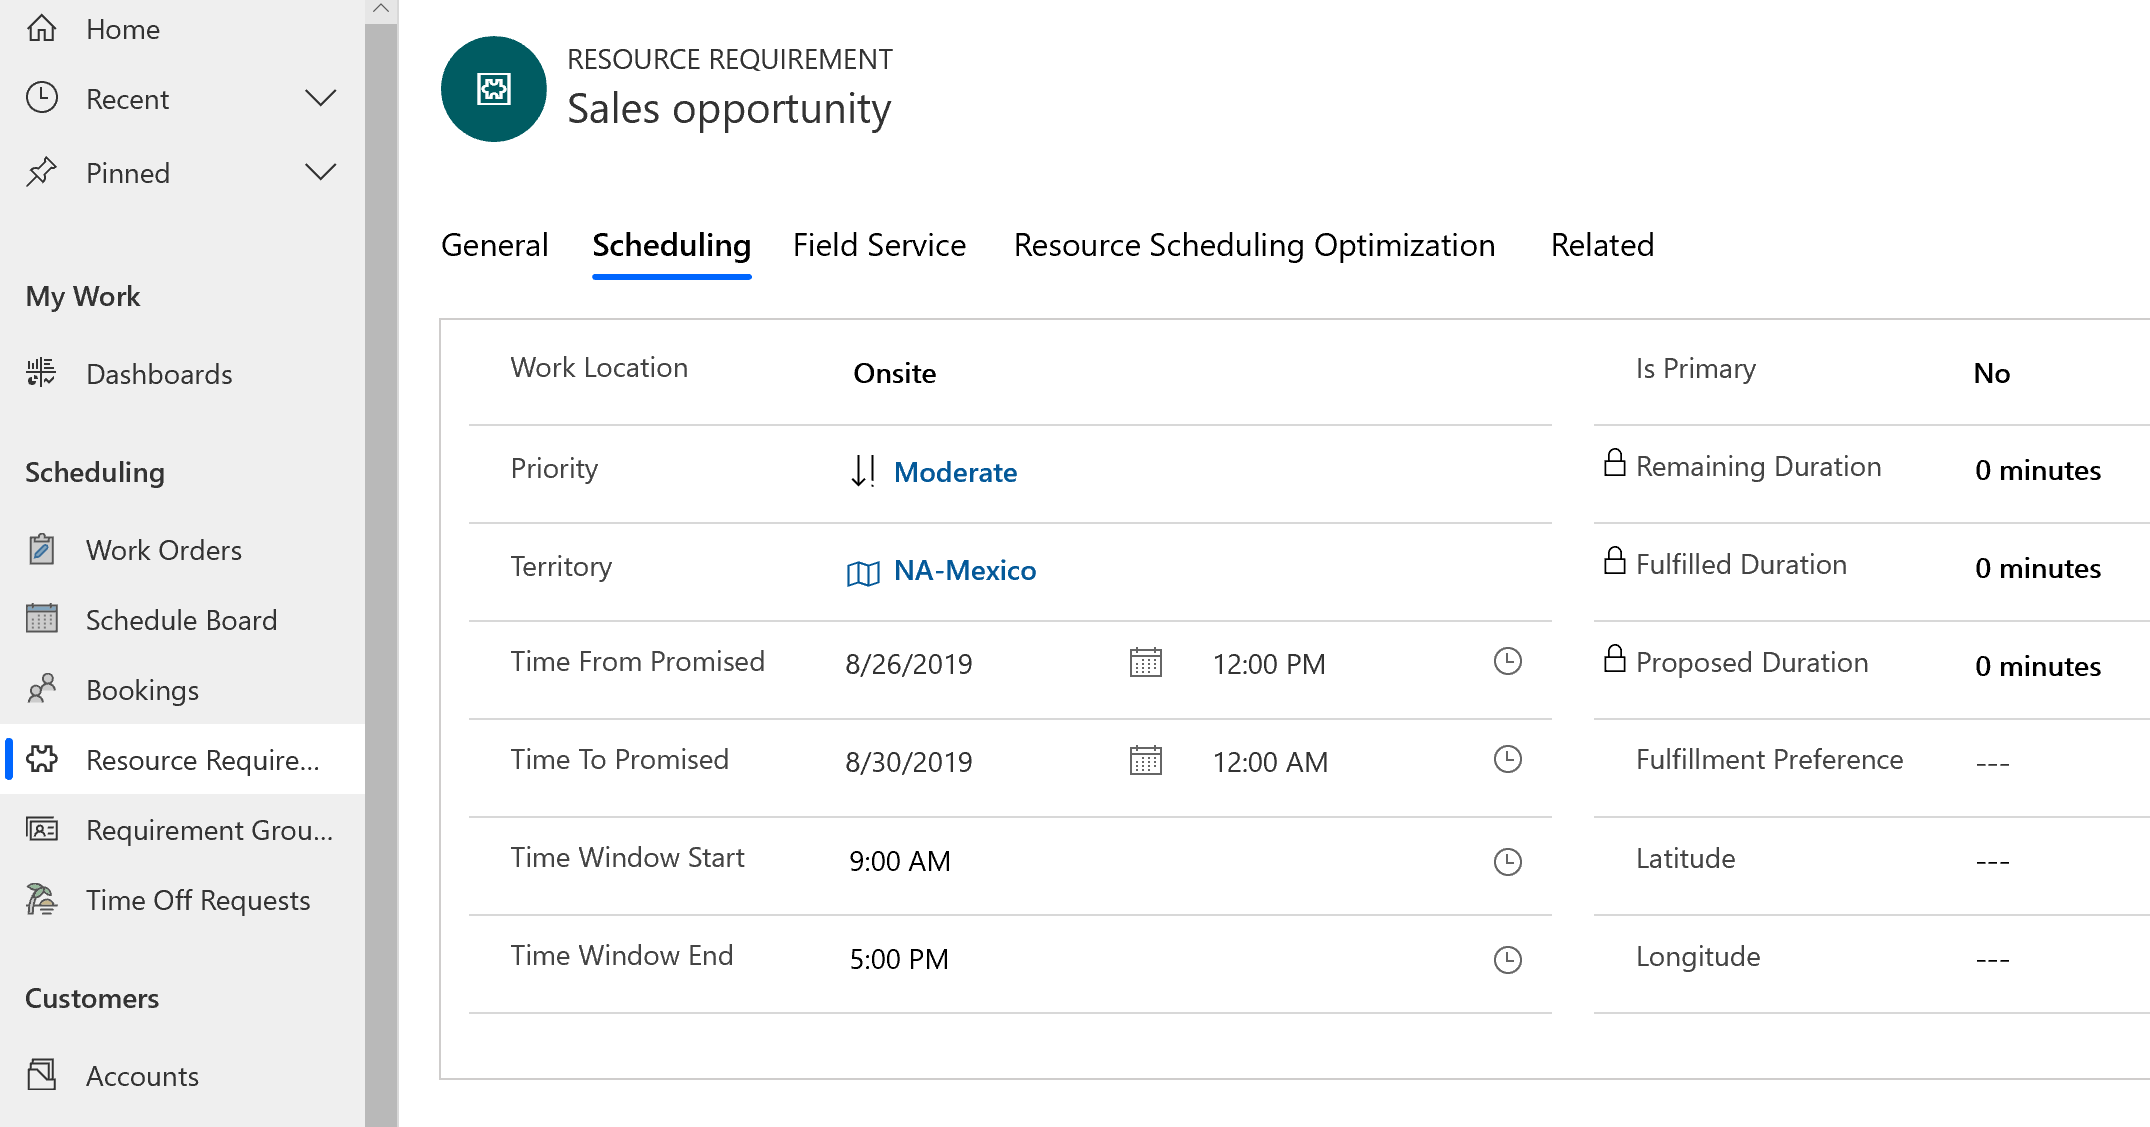Image resolution: width=2150 pixels, height=1127 pixels.
Task: Click the Work Orders sidebar icon
Action: [43, 551]
